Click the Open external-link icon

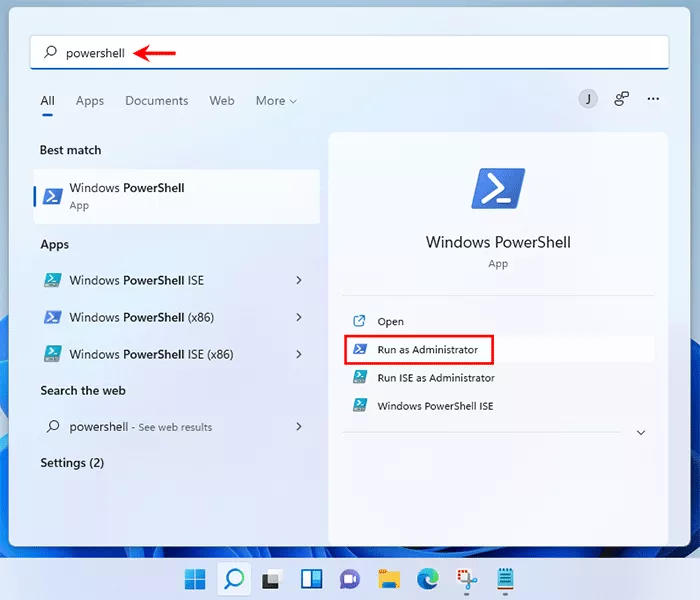pos(359,321)
